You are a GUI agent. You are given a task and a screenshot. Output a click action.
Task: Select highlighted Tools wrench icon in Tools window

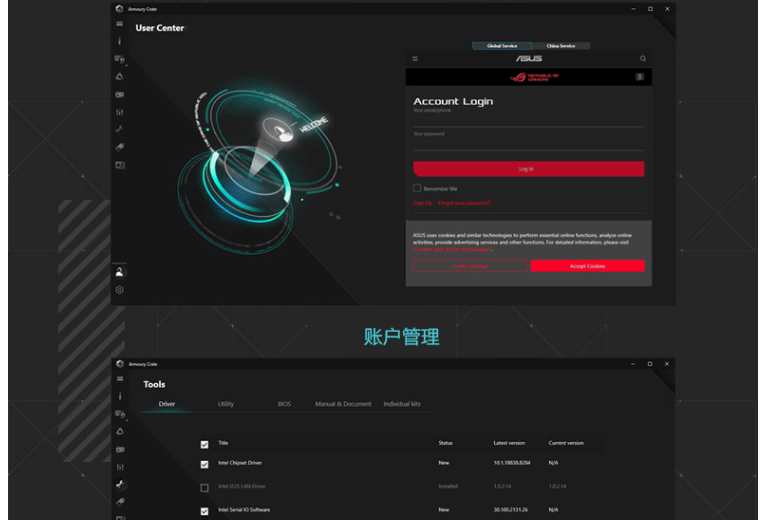point(120,484)
